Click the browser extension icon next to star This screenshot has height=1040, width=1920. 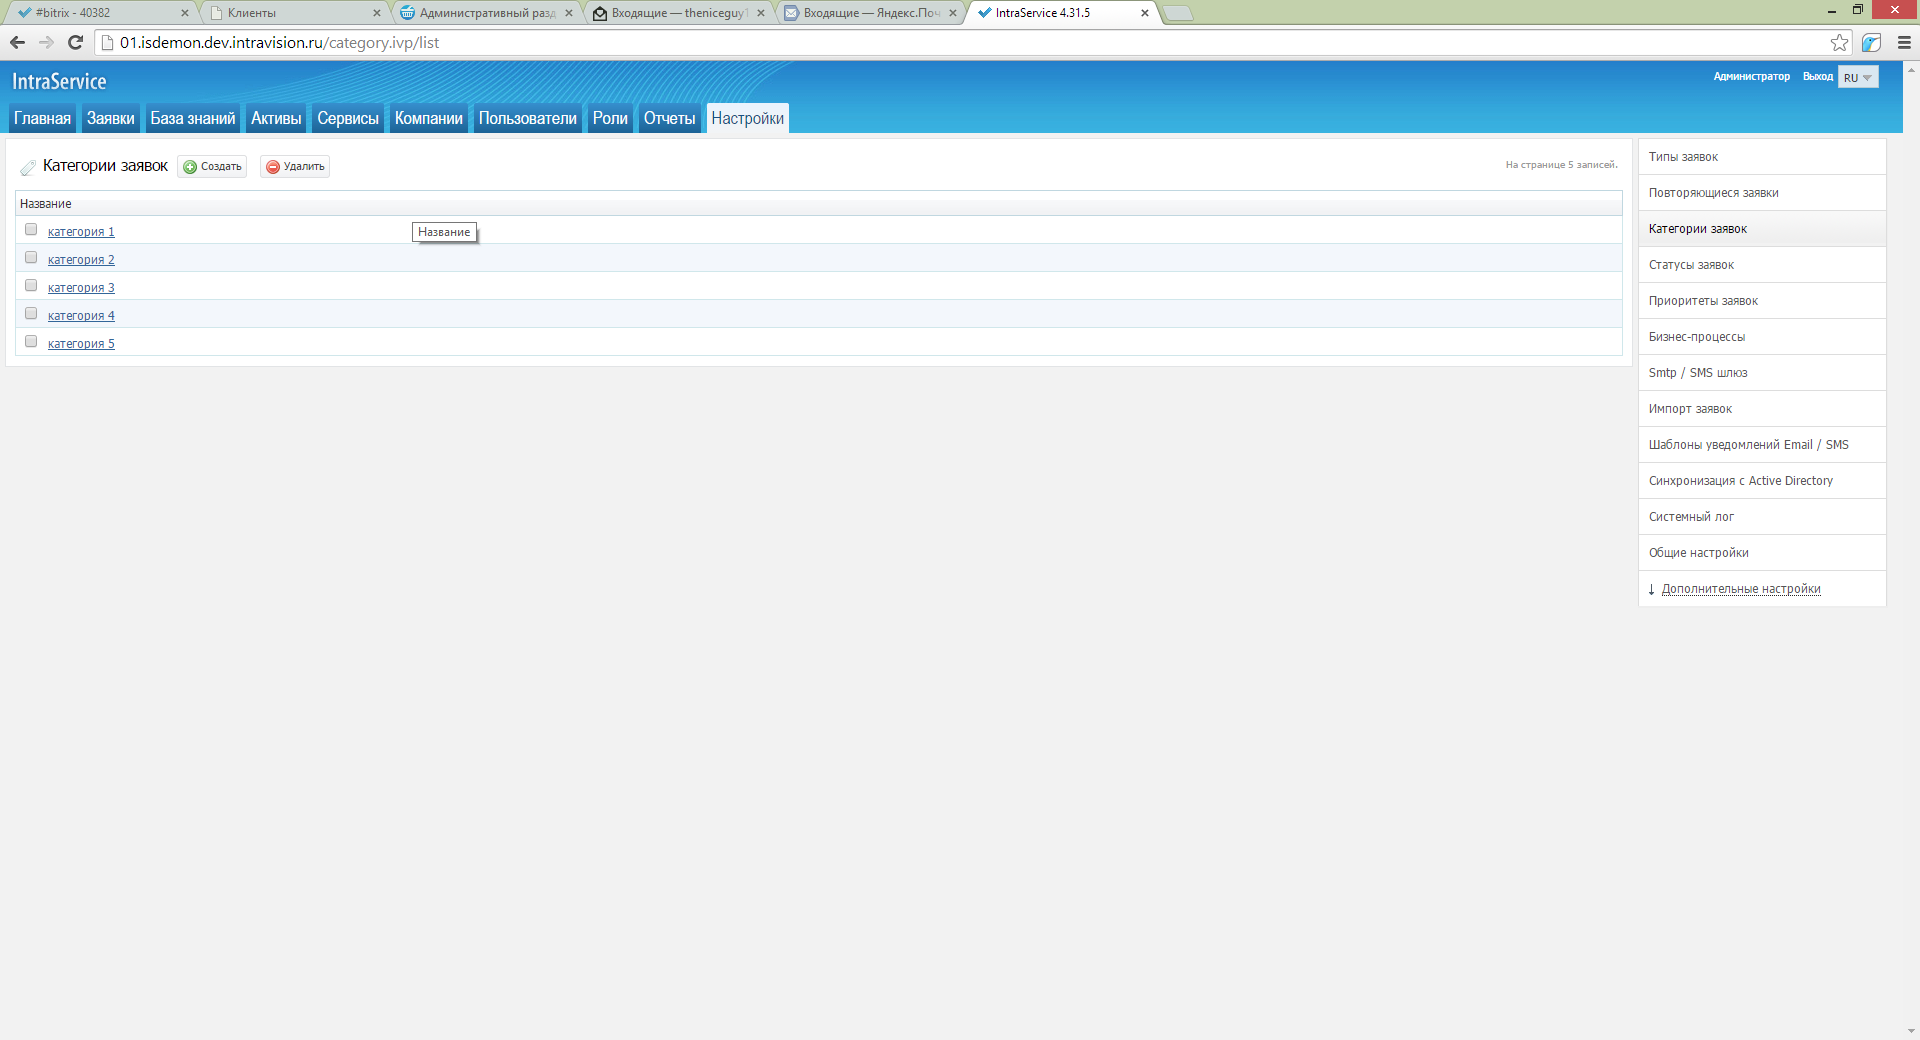[x=1871, y=42]
